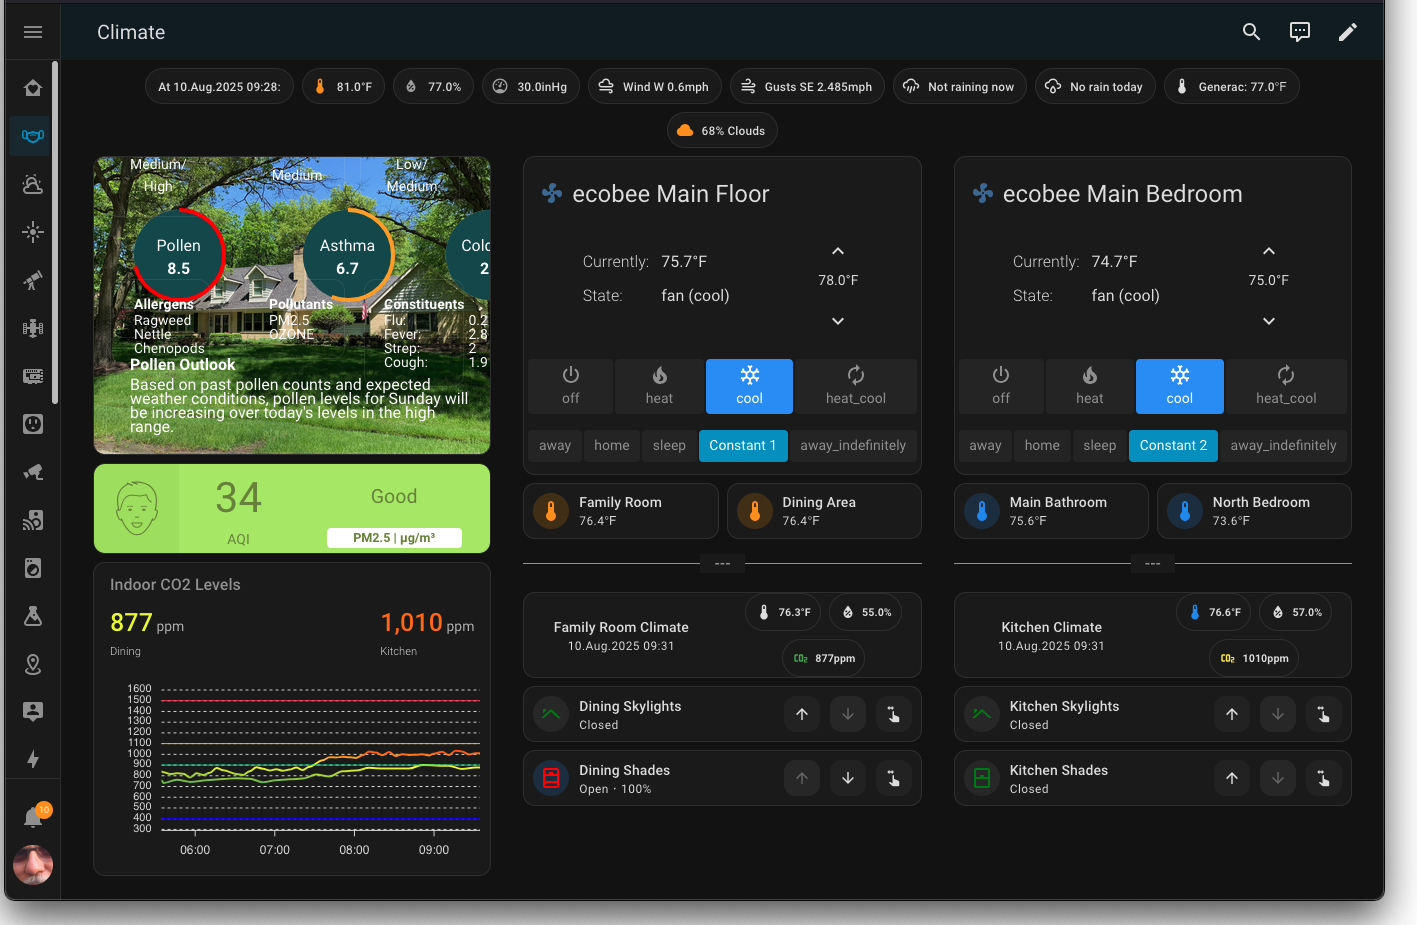Image resolution: width=1417 pixels, height=925 pixels.
Task: Raise Main Floor target temperature
Action: click(x=838, y=251)
